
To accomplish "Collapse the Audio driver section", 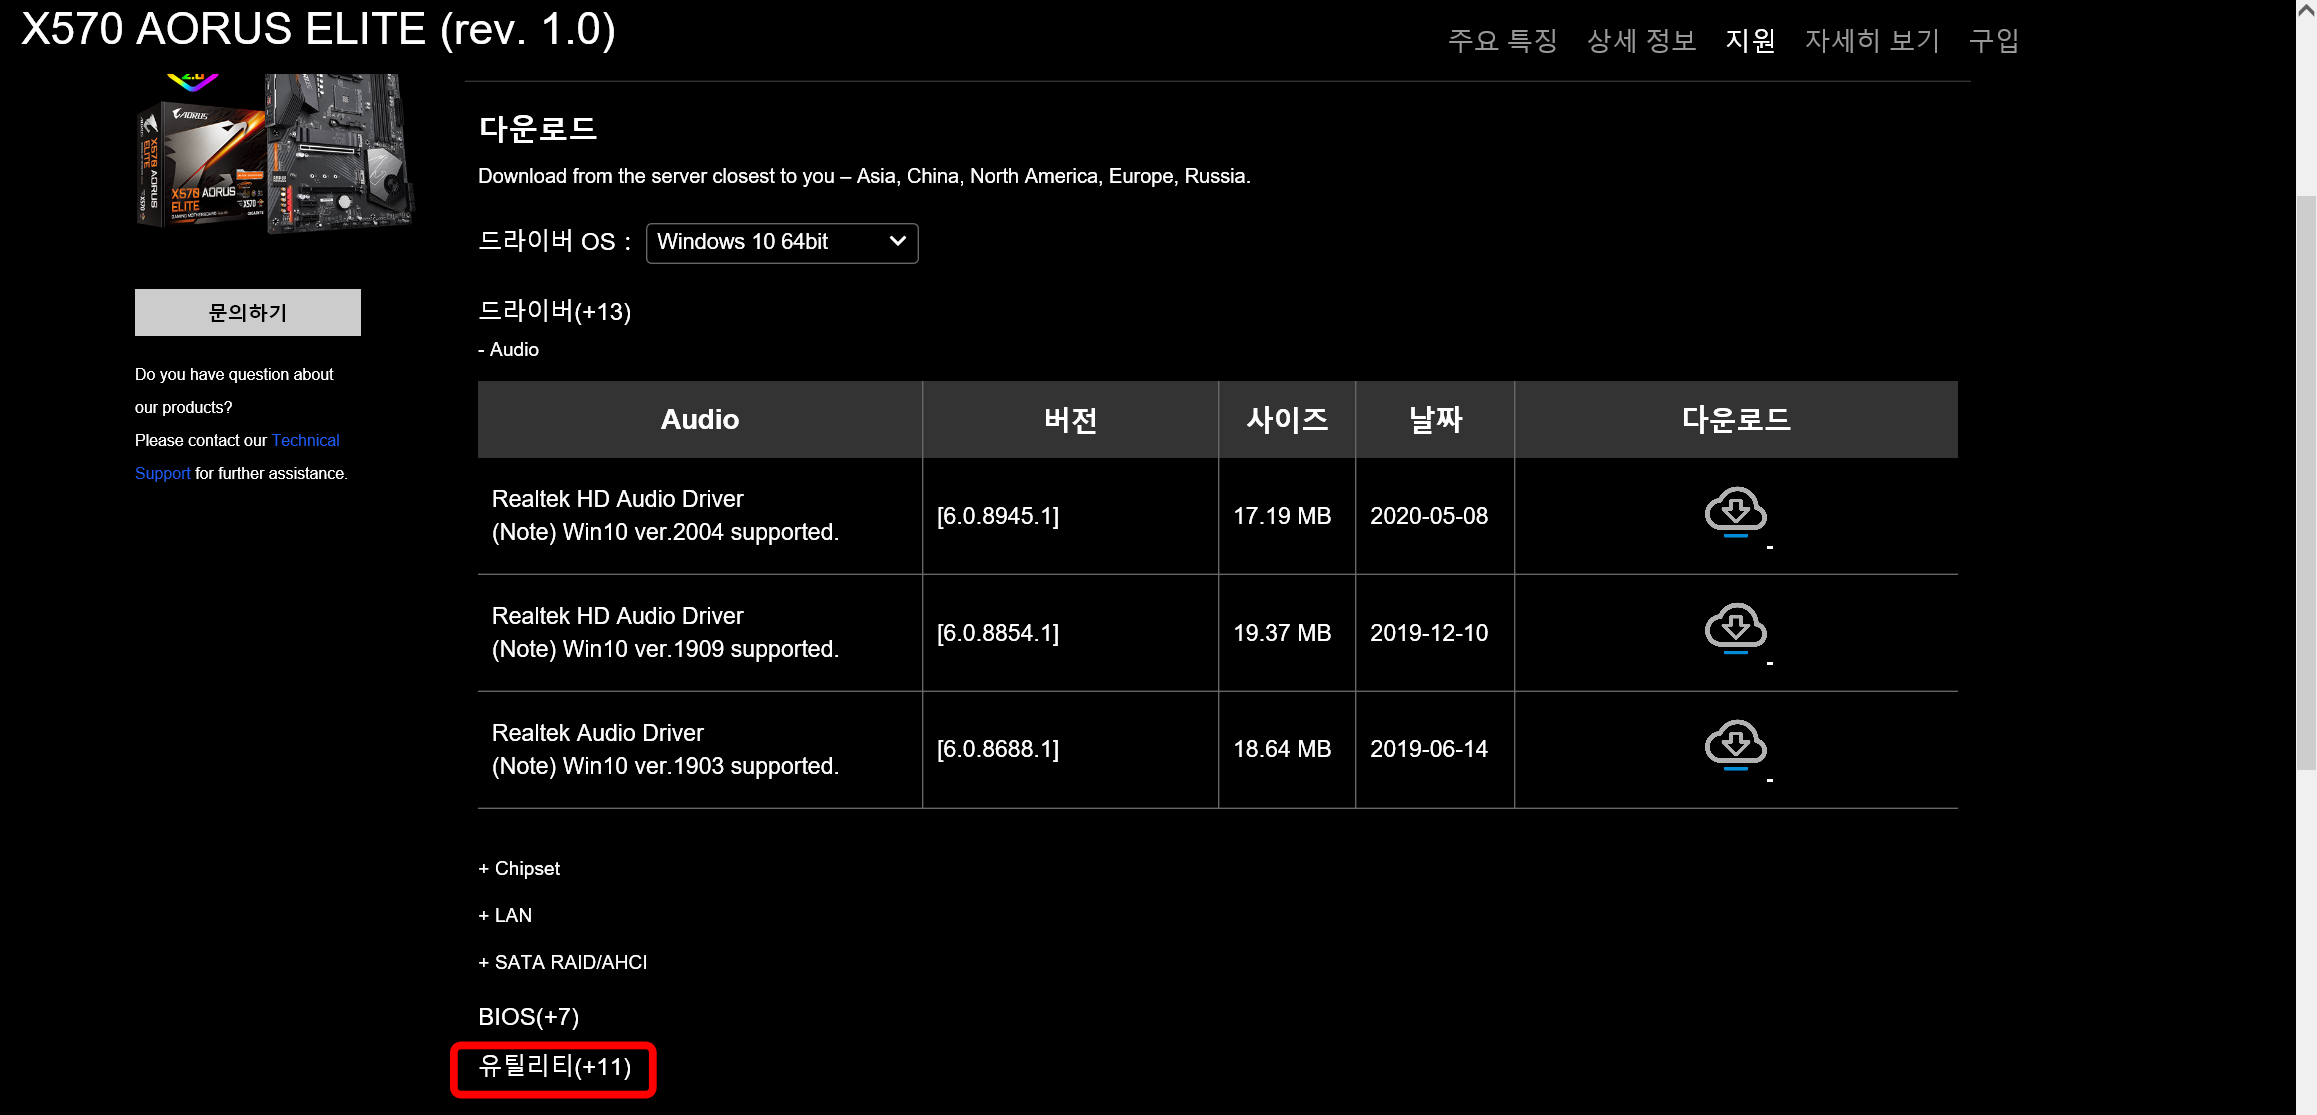I will coord(508,349).
